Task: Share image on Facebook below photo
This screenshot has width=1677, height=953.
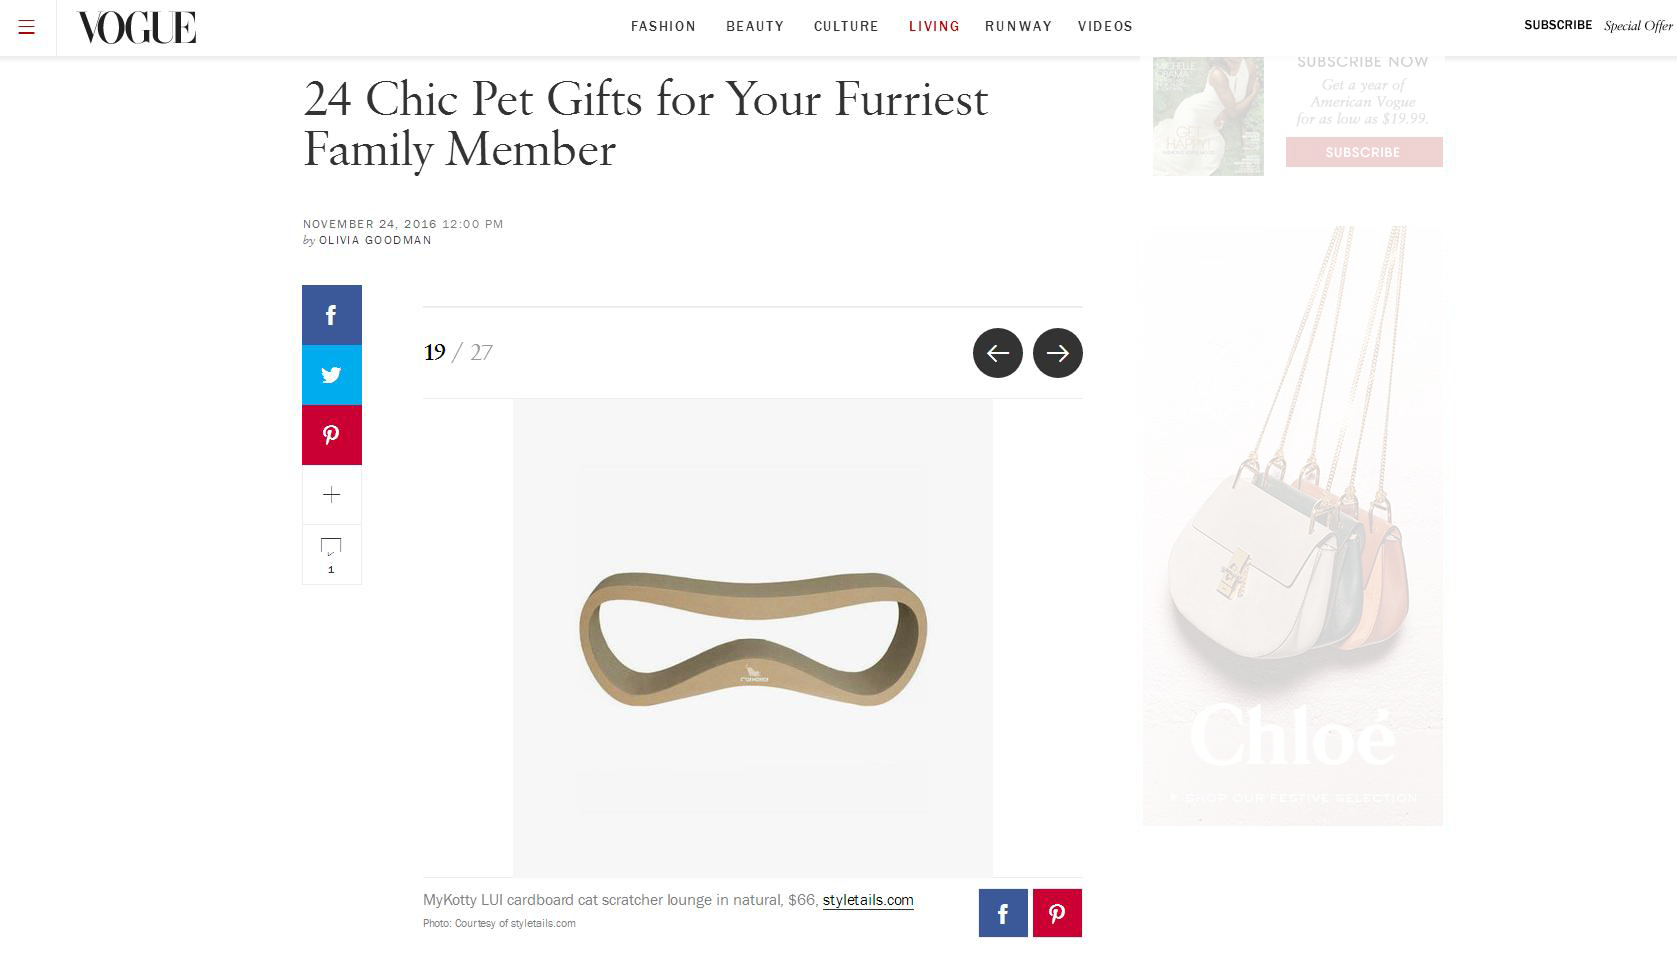Action: [1003, 913]
